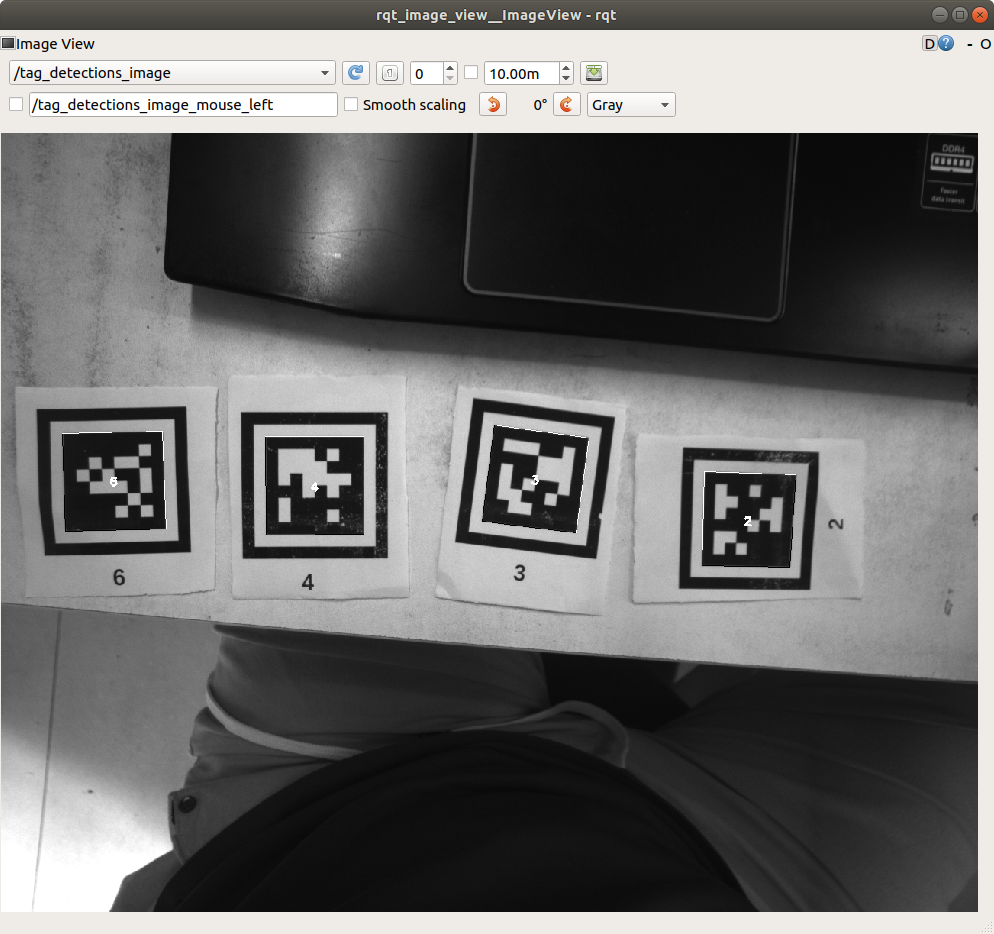Click the /tag_detections_image_mouse_left topic field
The height and width of the screenshot is (934, 994).
[183, 105]
